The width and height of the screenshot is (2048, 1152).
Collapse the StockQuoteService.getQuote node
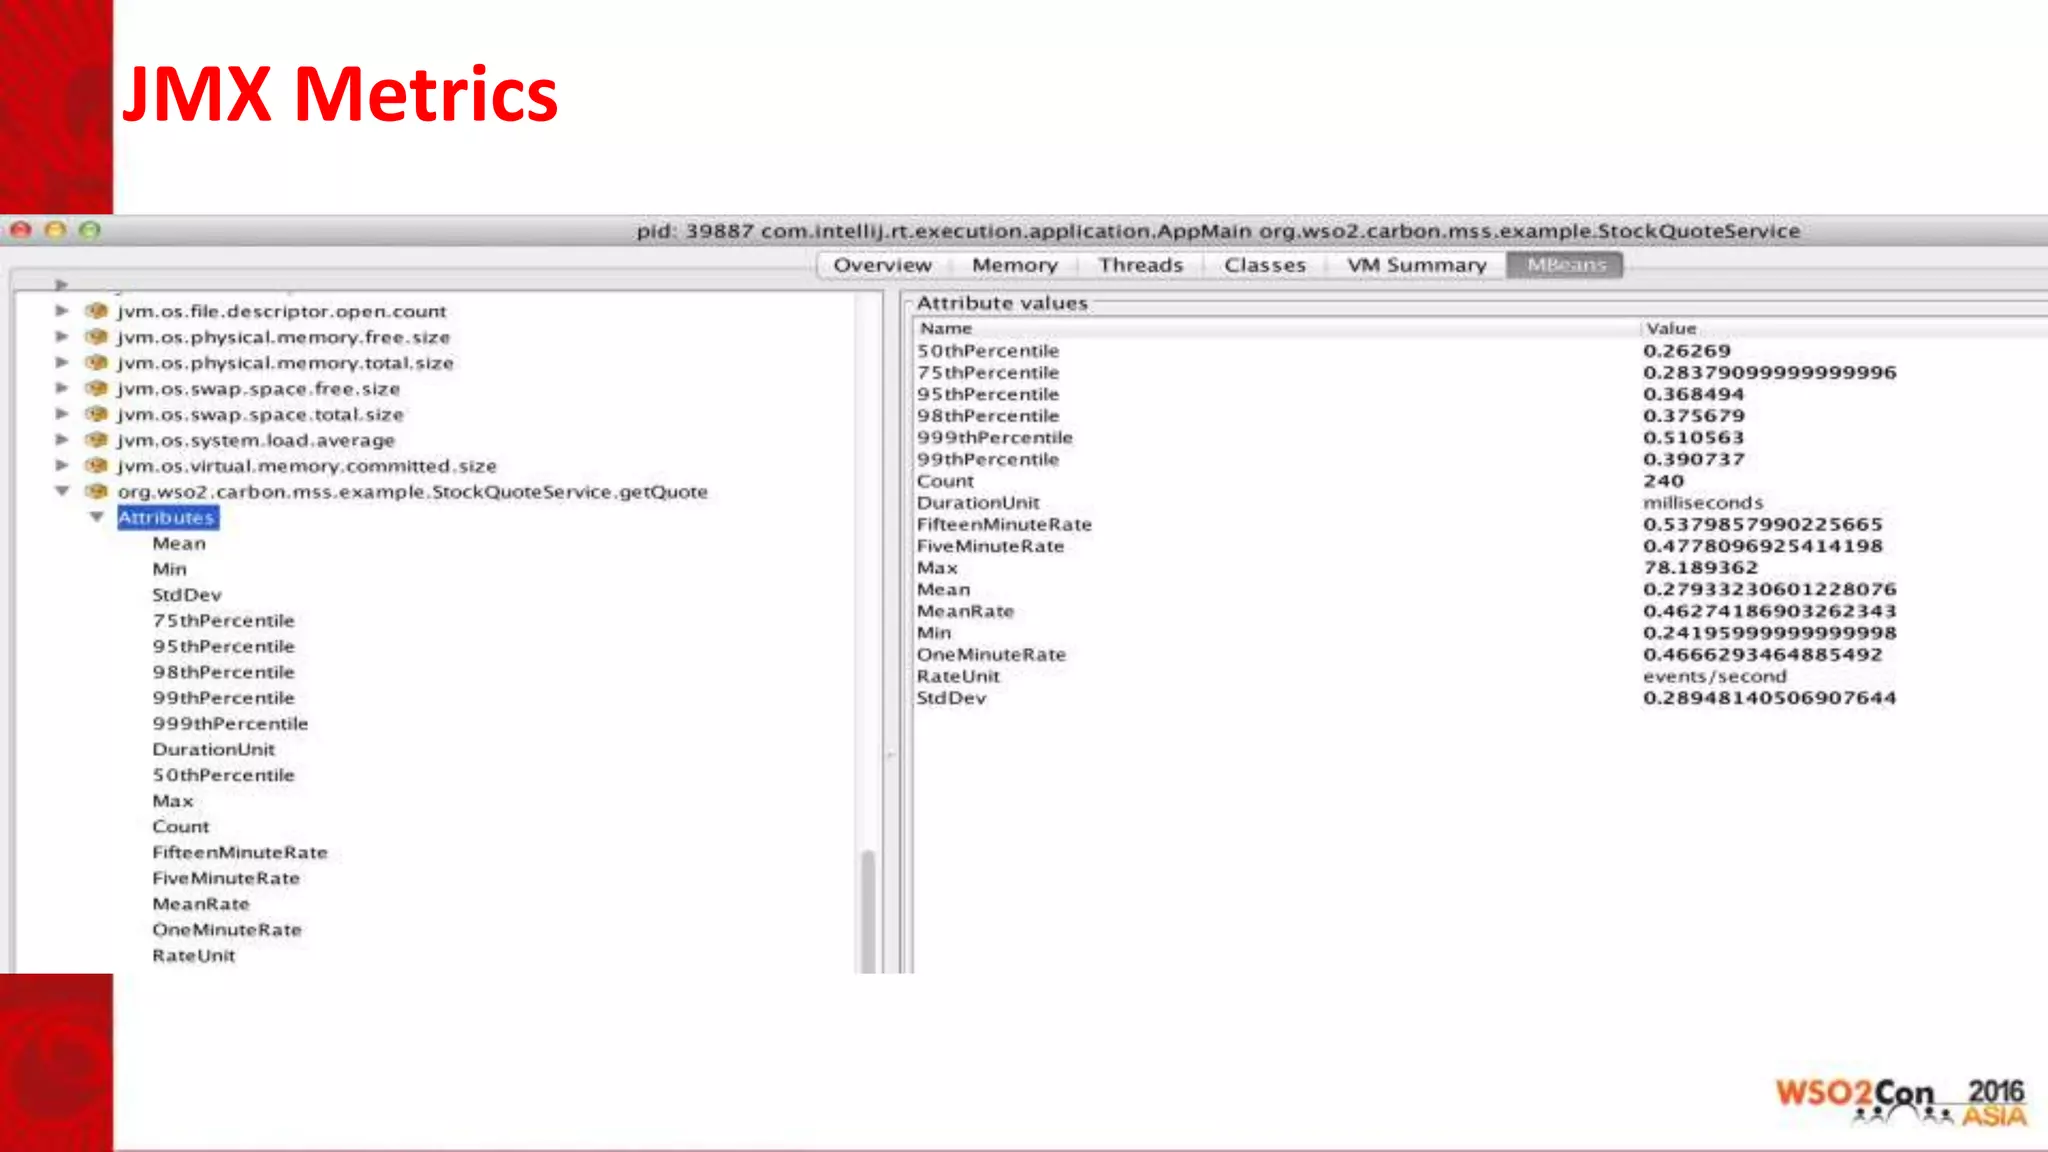coord(62,491)
